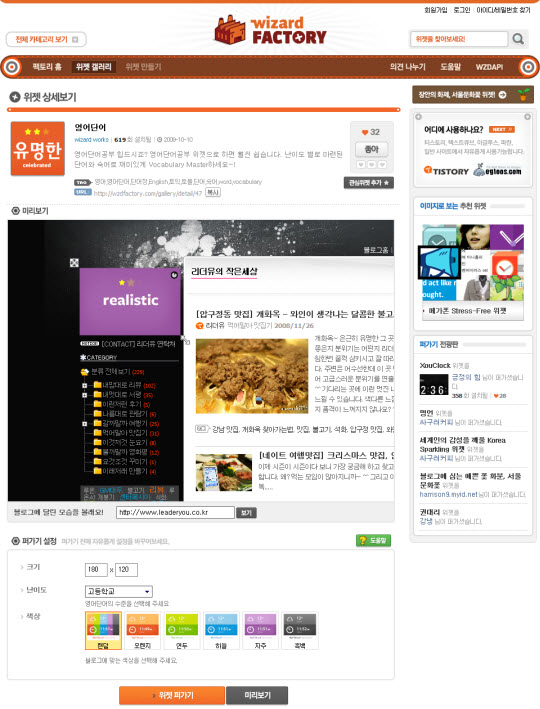
Task: Open the 위젯 만들기 menu
Action: coord(143,67)
